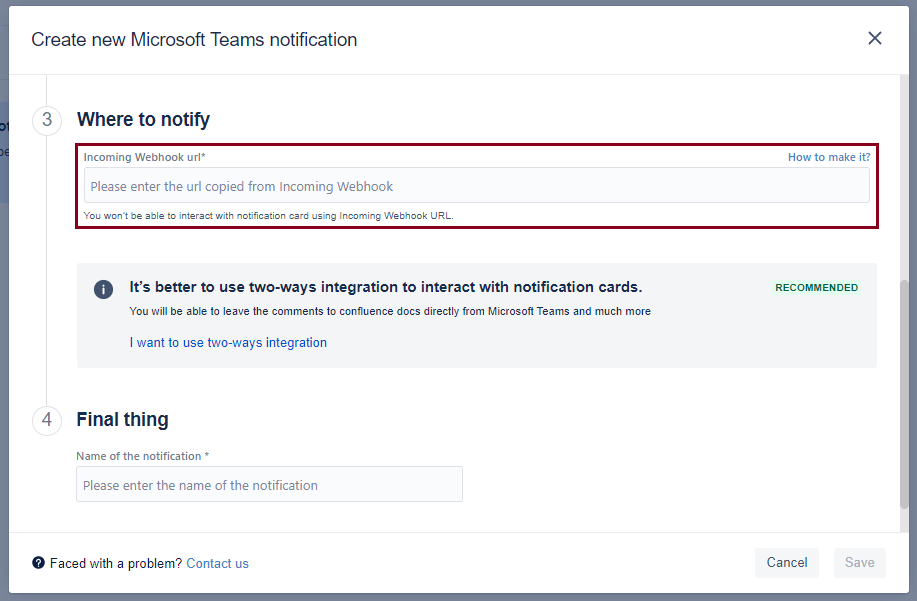Open the How to make it? link
The width and height of the screenshot is (917, 601).
[828, 157]
